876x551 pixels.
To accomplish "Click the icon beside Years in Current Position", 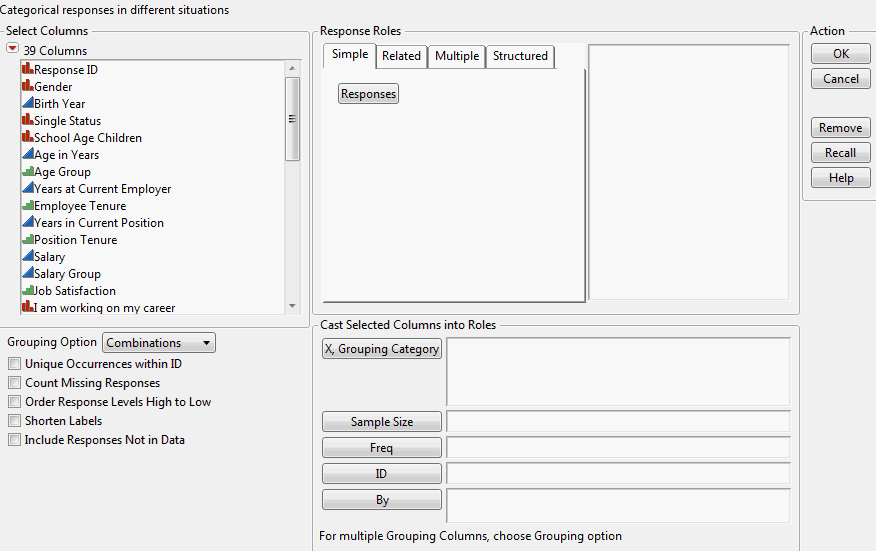I will click(27, 223).
